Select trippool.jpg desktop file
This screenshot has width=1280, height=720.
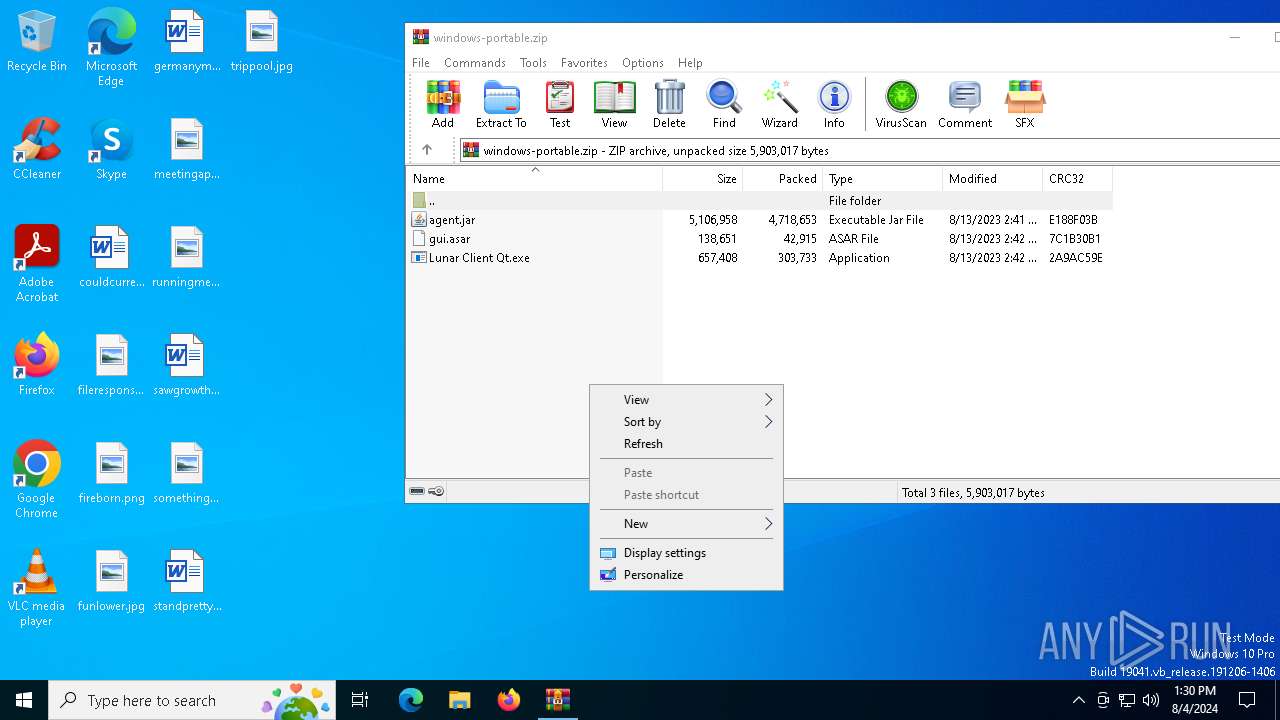point(261,42)
